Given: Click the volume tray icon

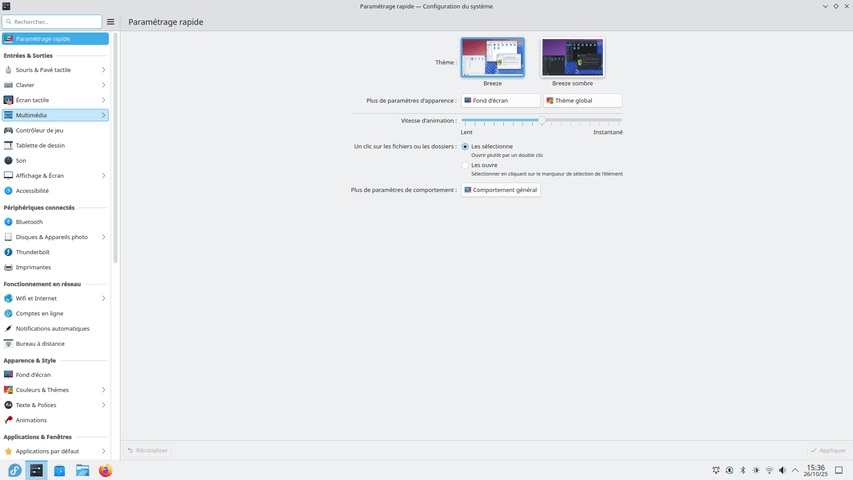Looking at the screenshot, I should (x=782, y=470).
